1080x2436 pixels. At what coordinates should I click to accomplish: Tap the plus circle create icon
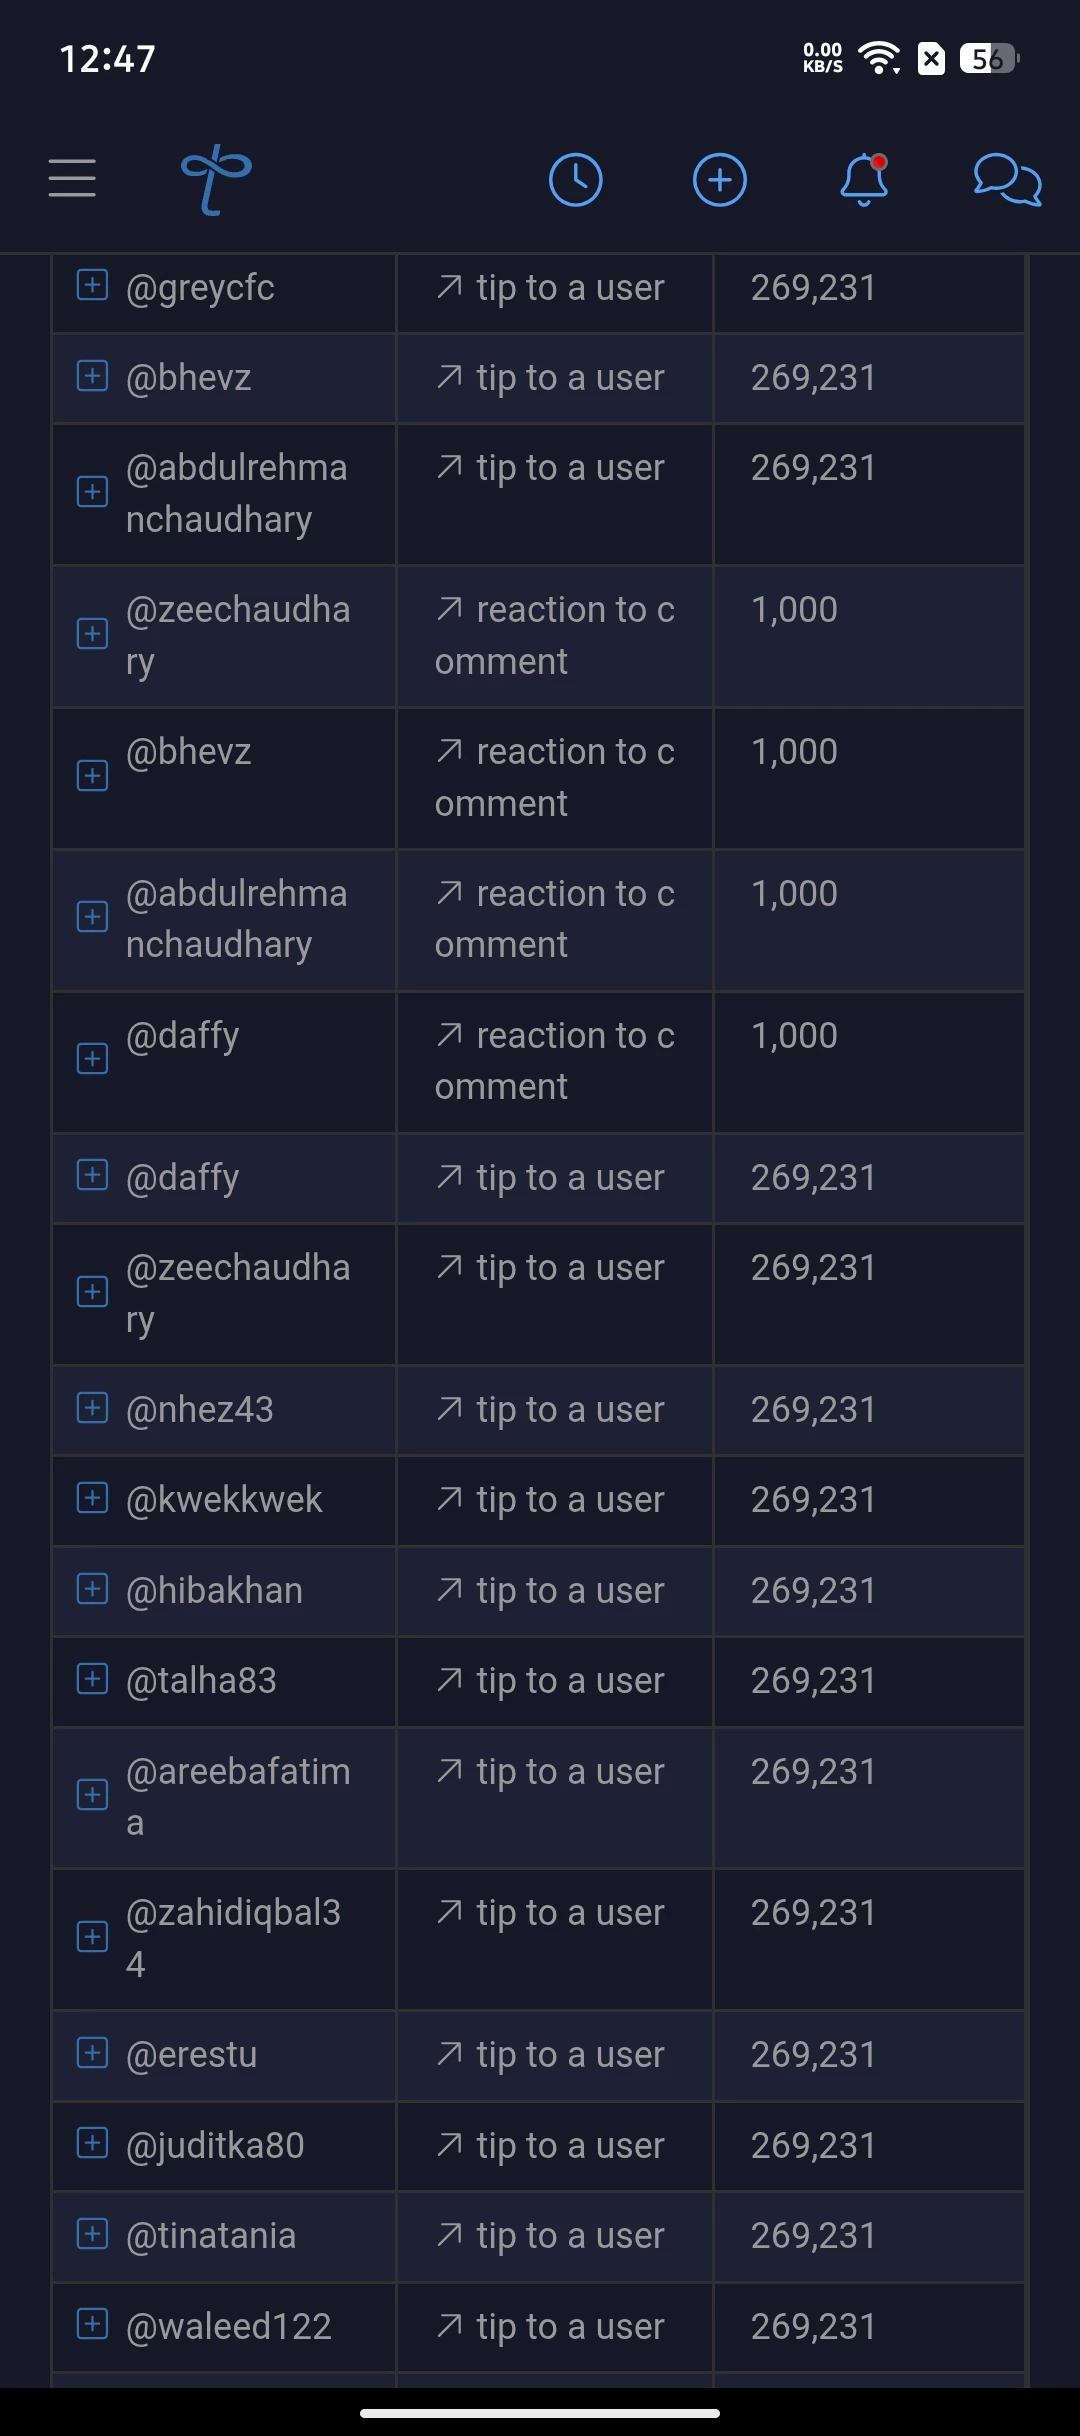tap(720, 180)
